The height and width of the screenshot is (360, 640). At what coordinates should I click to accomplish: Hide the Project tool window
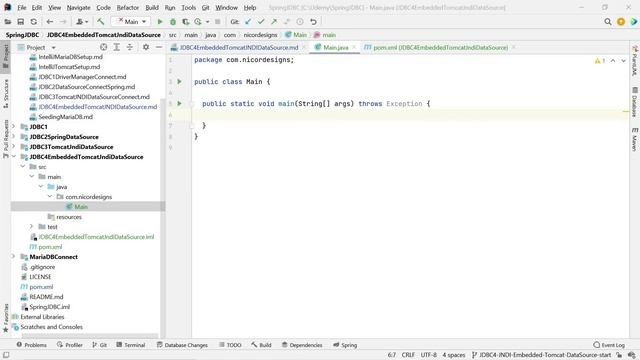click(x=159, y=47)
